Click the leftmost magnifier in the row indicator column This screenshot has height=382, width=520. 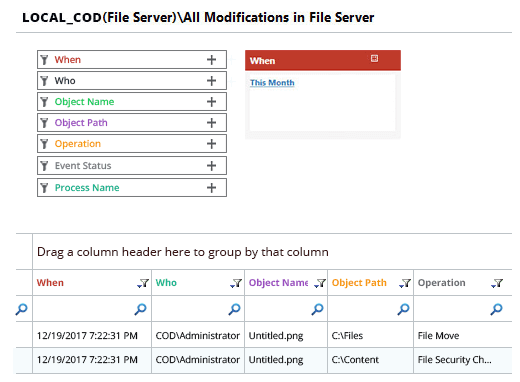pos(22,309)
